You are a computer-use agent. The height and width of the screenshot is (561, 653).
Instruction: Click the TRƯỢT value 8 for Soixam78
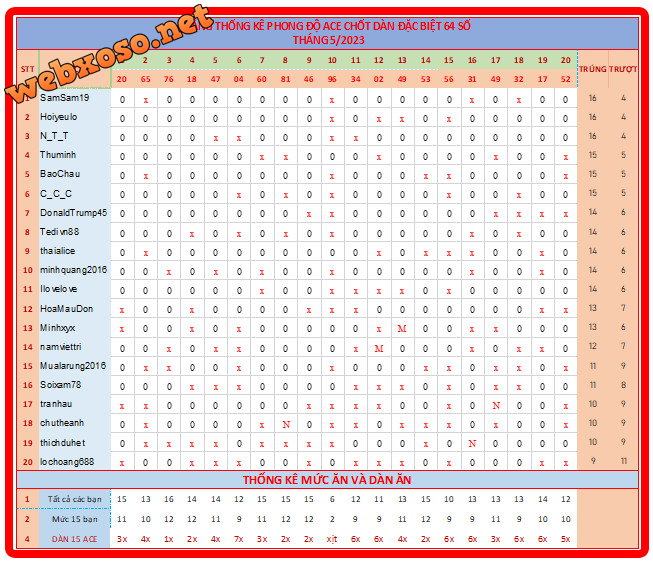click(x=623, y=385)
